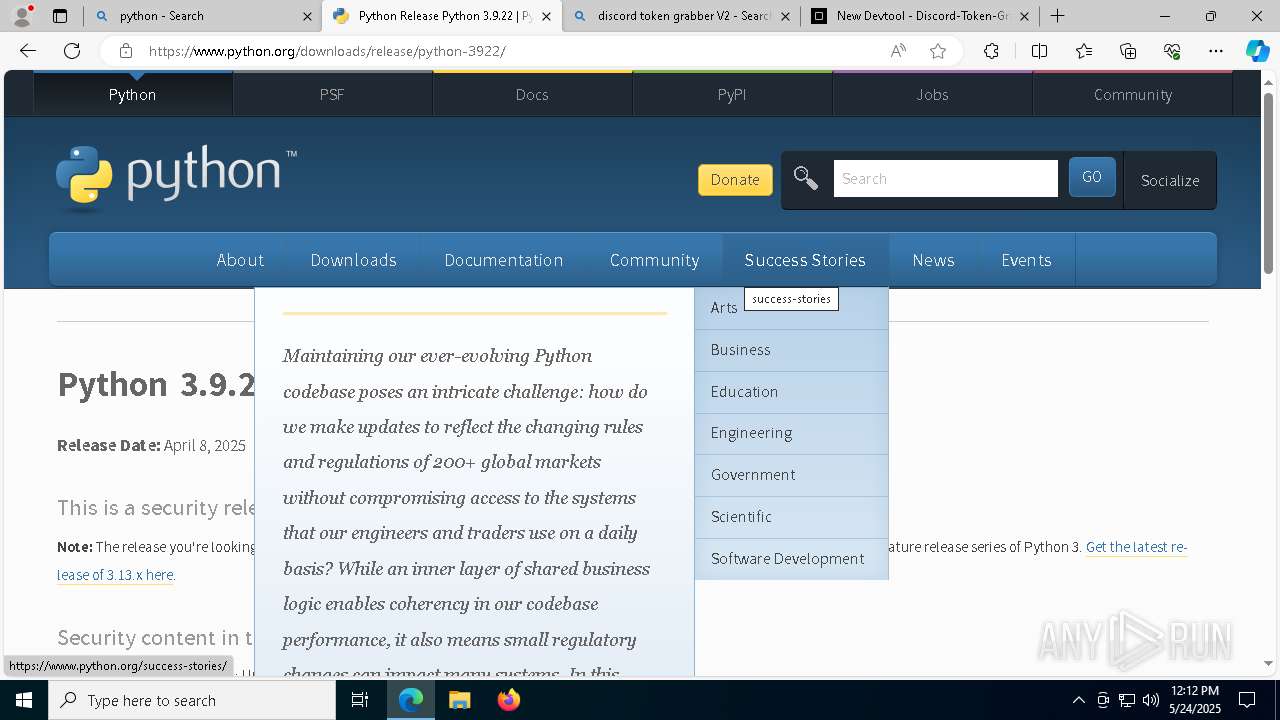Open the volume tray icon
This screenshot has width=1280, height=720.
point(1150,700)
